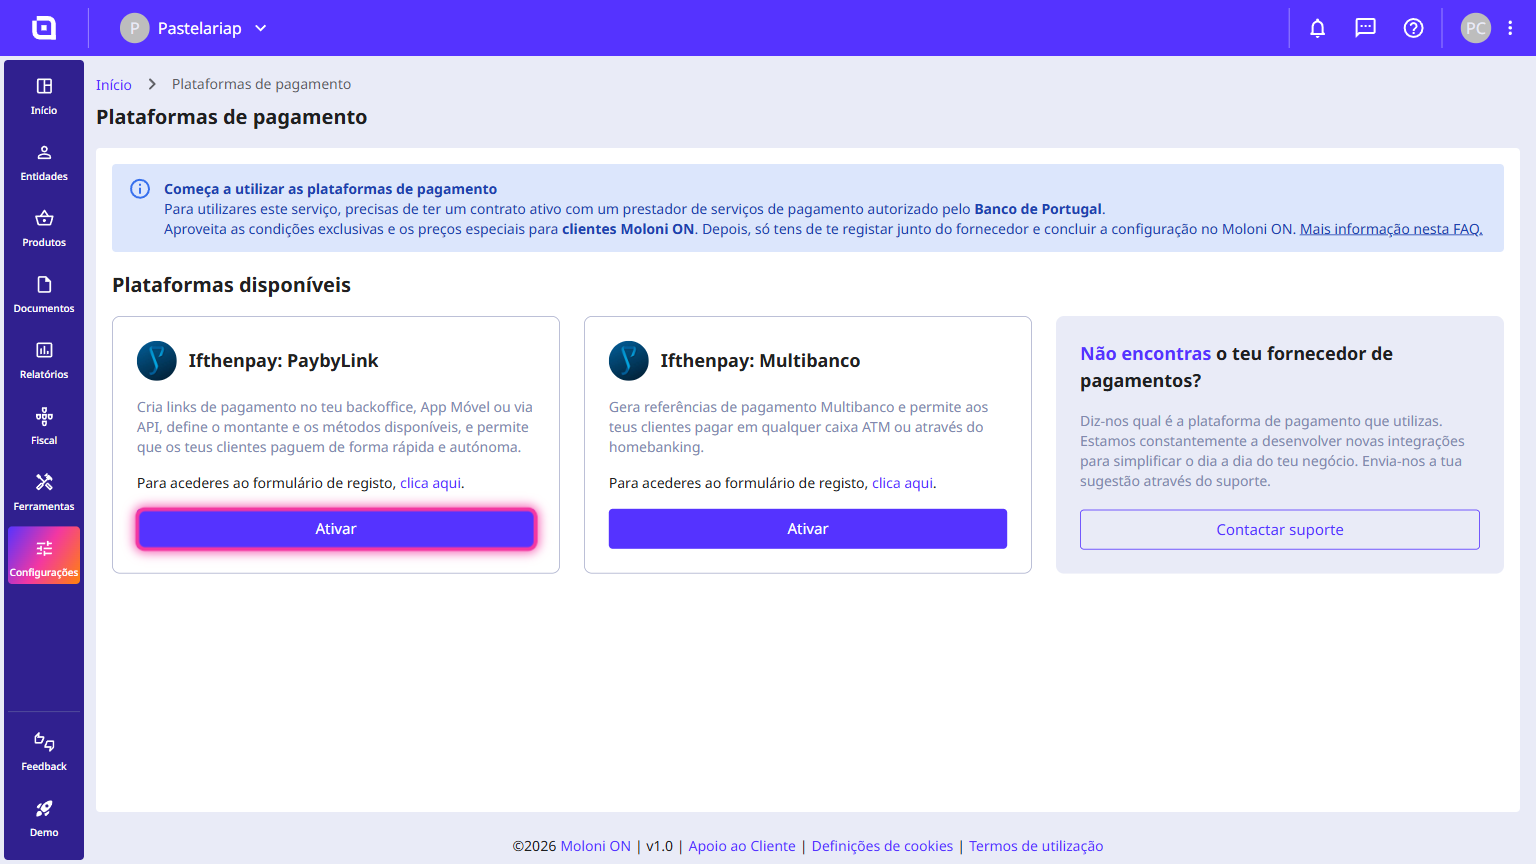Click the company avatar letter P

pos(134,28)
